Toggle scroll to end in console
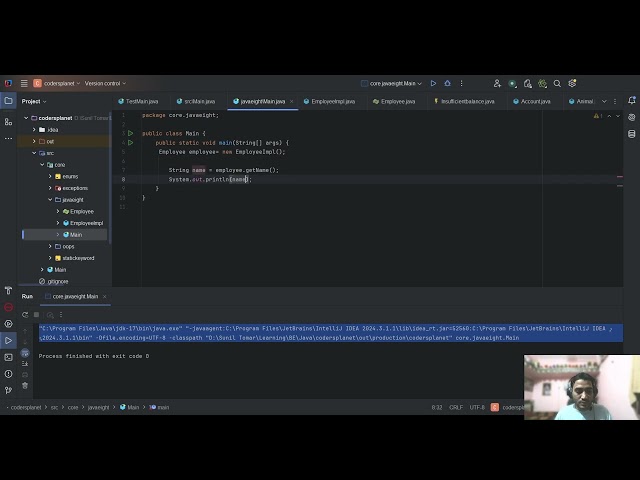Image resolution: width=640 pixels, height=480 pixels. tap(25, 364)
